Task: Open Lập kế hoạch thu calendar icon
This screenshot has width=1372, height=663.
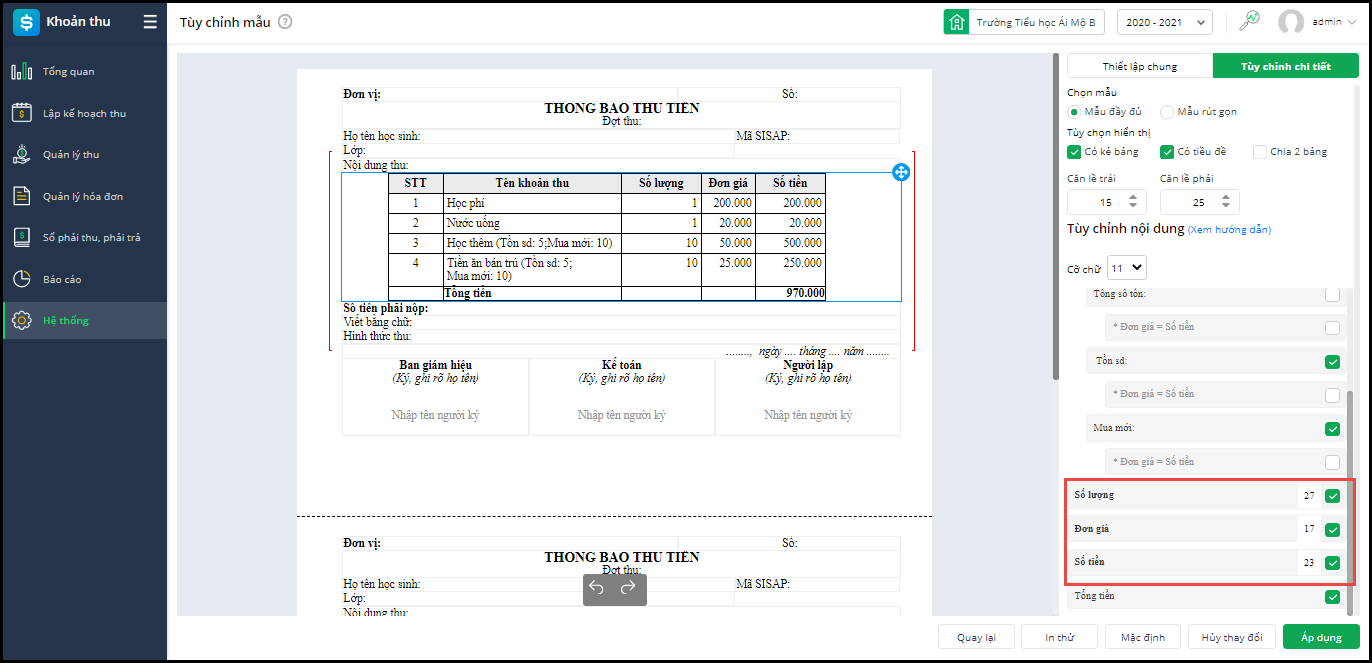Action: click(x=22, y=113)
